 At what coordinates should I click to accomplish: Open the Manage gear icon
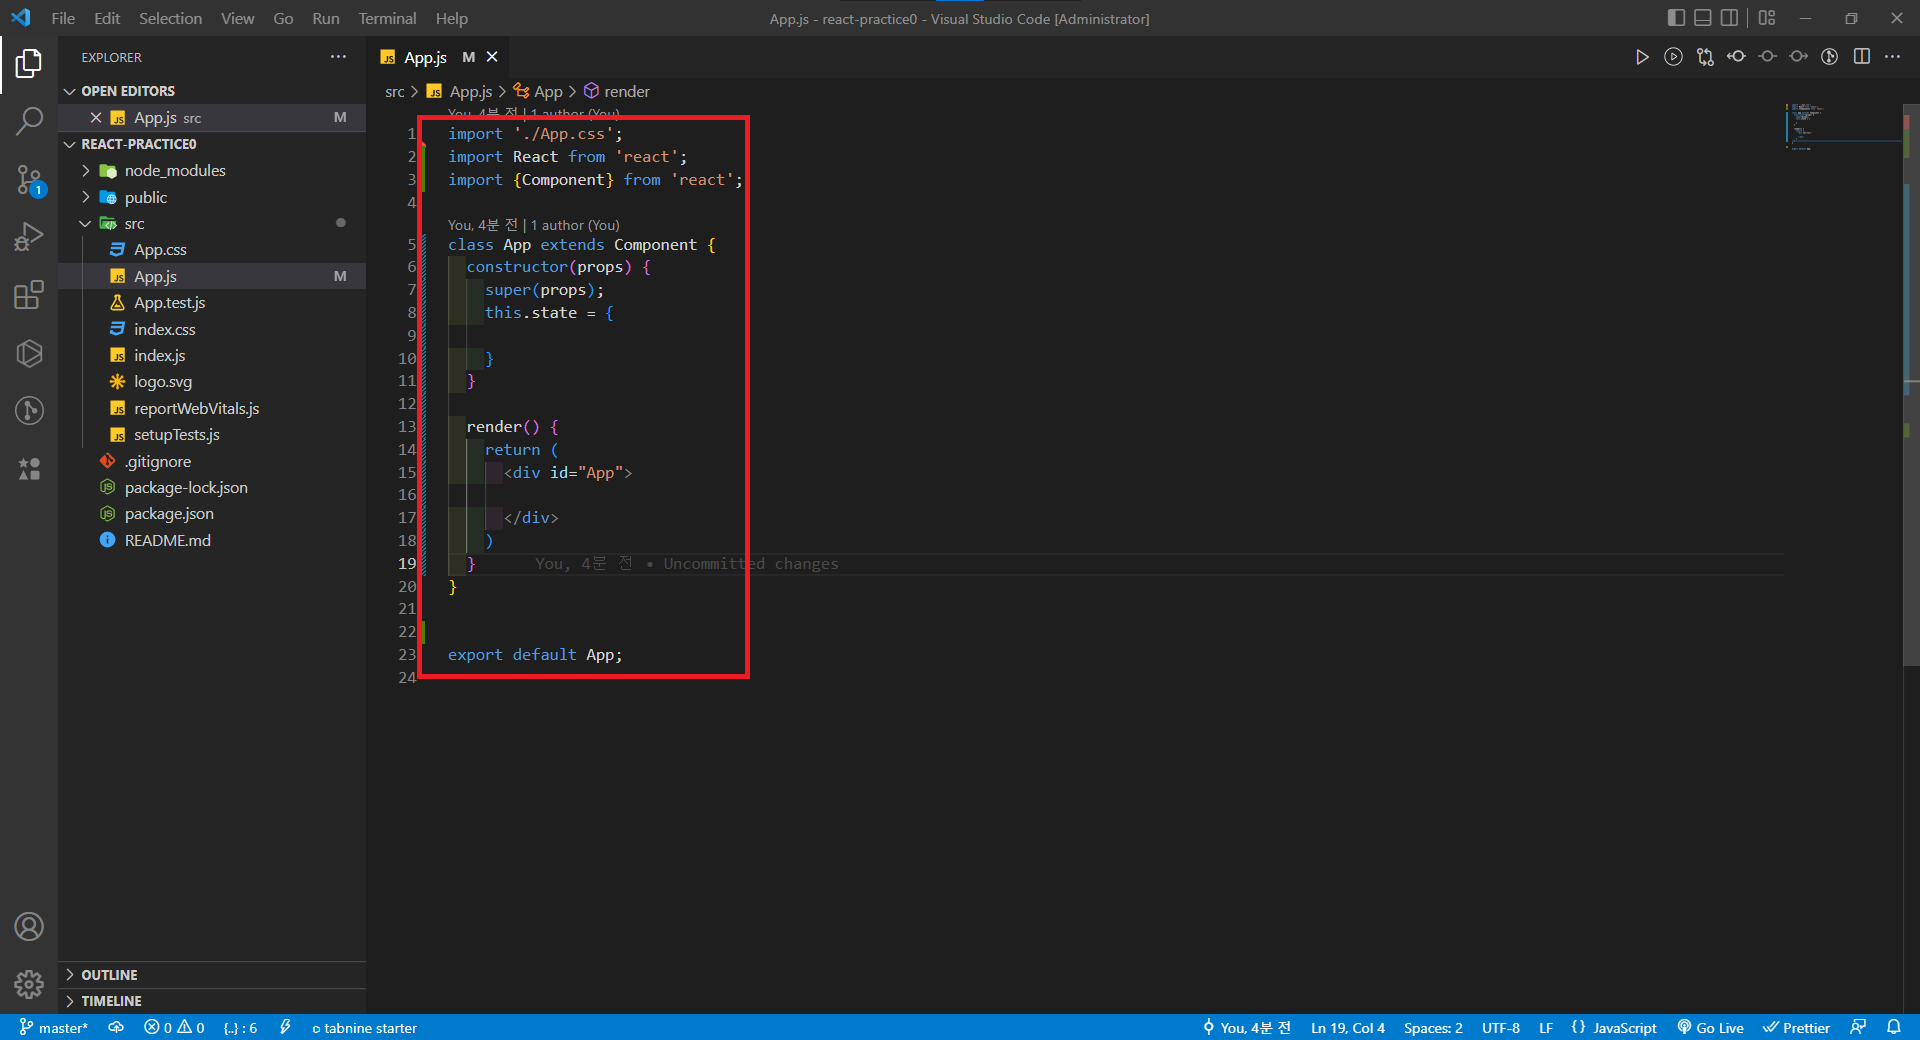coord(29,984)
